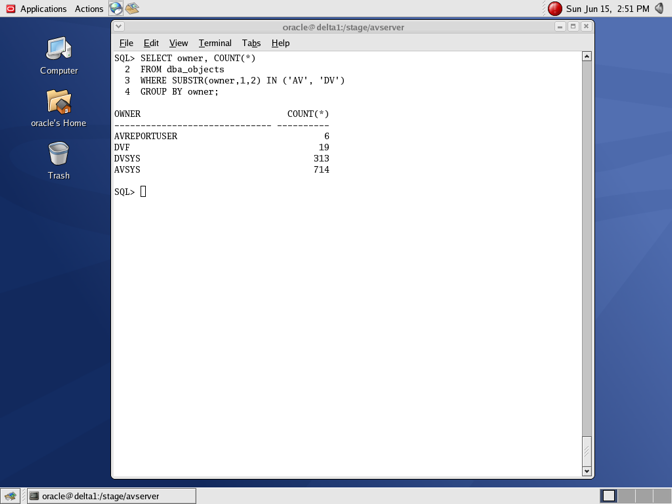Open the terminal window menu arrow
This screenshot has height=504, width=672.
point(119,27)
